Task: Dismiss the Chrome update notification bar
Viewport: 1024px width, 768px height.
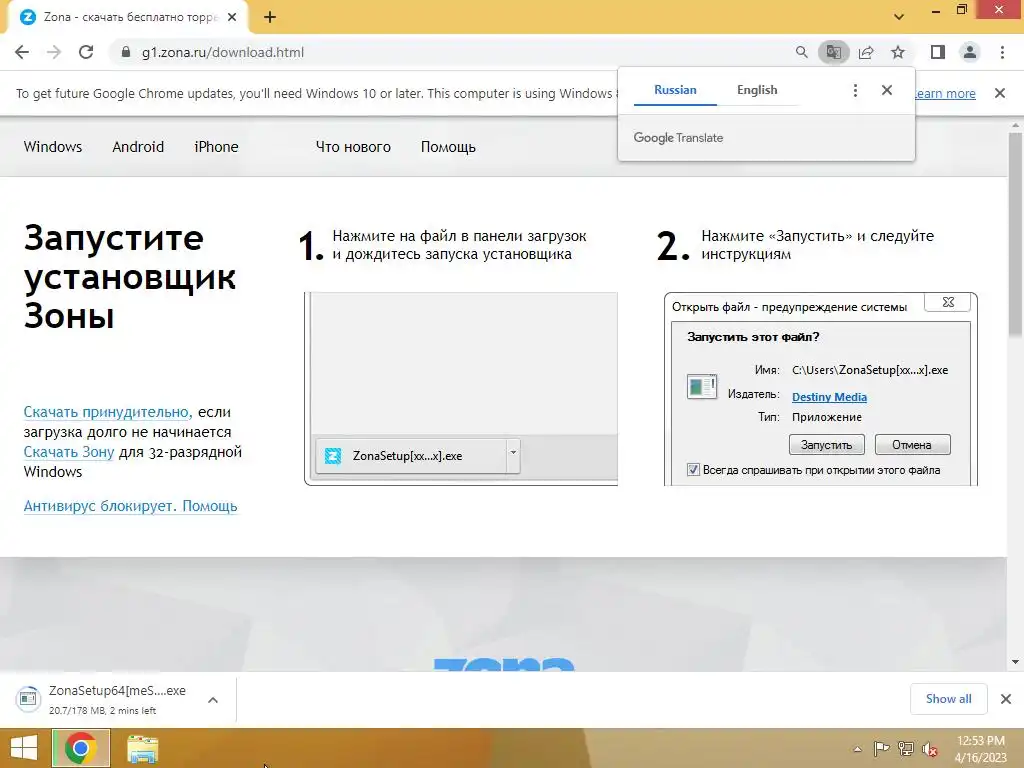Action: [1000, 93]
